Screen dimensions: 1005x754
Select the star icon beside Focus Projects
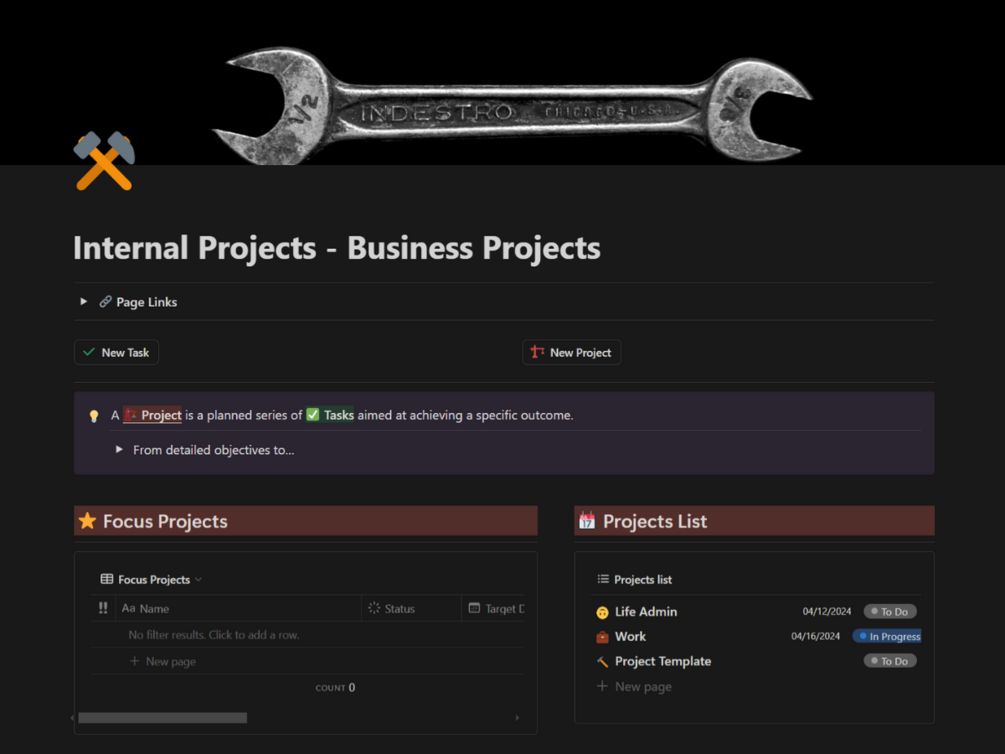88,520
